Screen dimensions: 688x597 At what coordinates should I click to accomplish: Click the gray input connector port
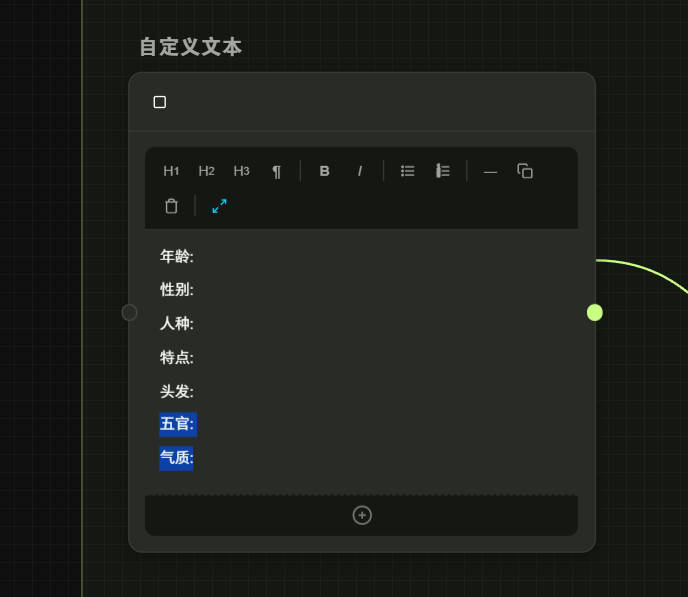(x=129, y=312)
